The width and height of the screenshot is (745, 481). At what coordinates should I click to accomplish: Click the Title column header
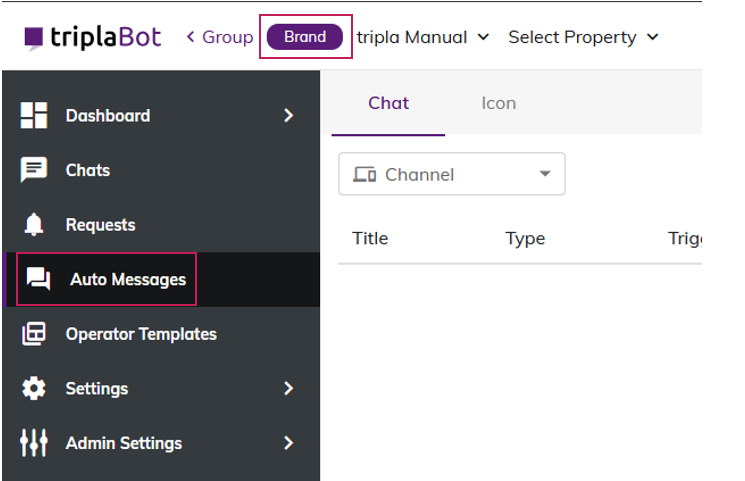click(x=370, y=238)
